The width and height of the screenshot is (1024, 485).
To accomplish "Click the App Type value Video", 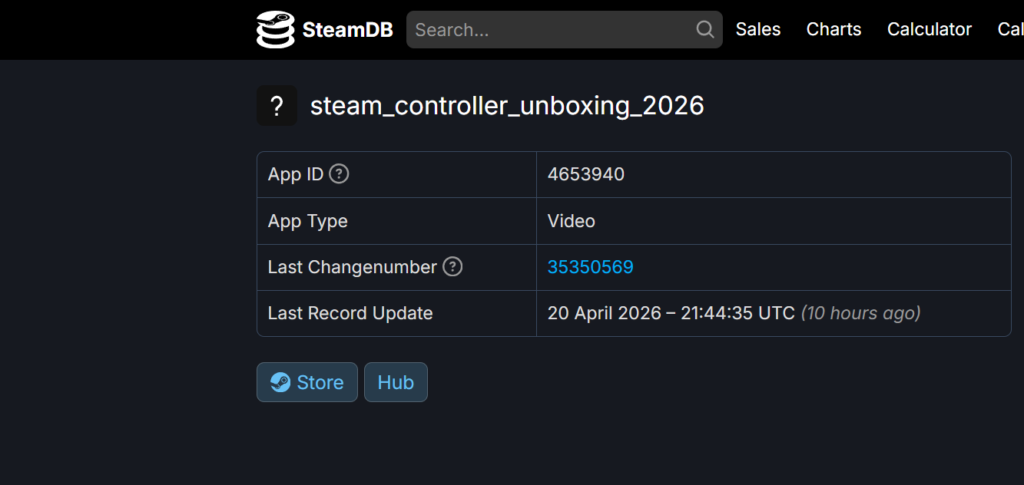I will pos(571,221).
